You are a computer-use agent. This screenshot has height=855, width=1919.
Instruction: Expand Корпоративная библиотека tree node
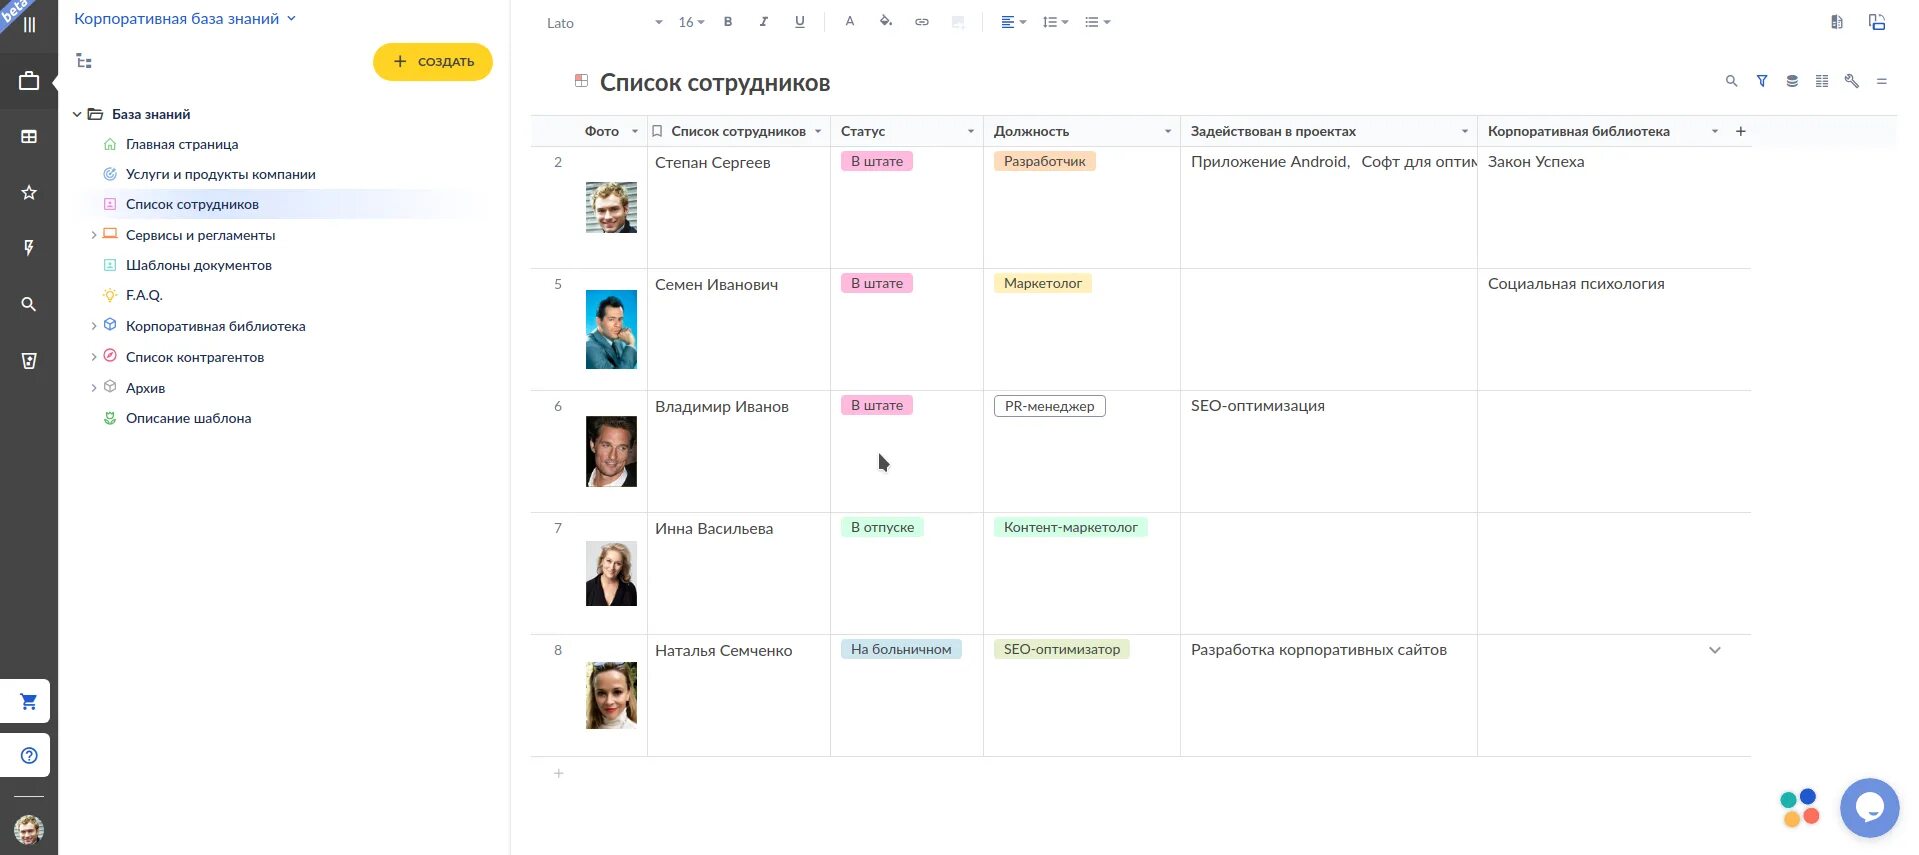pos(94,326)
